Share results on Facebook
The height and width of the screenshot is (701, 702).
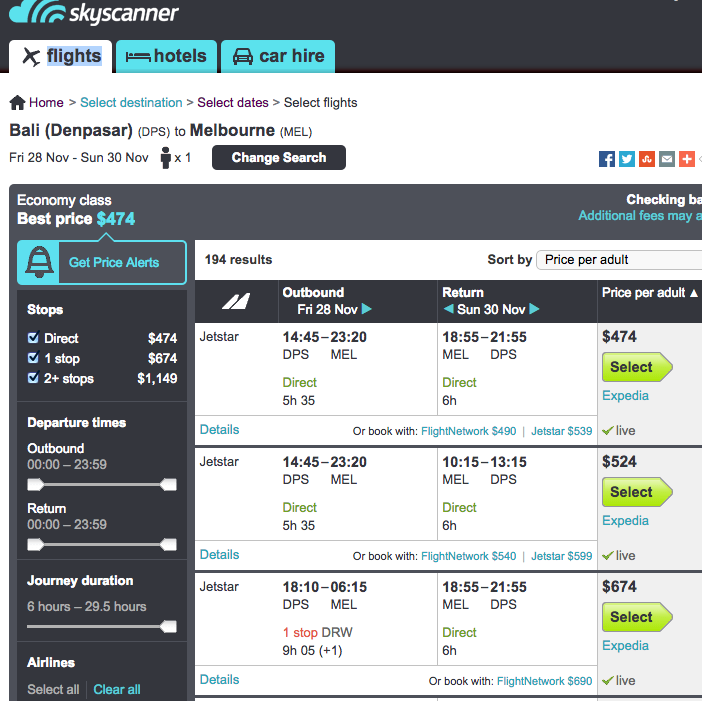pos(607,159)
